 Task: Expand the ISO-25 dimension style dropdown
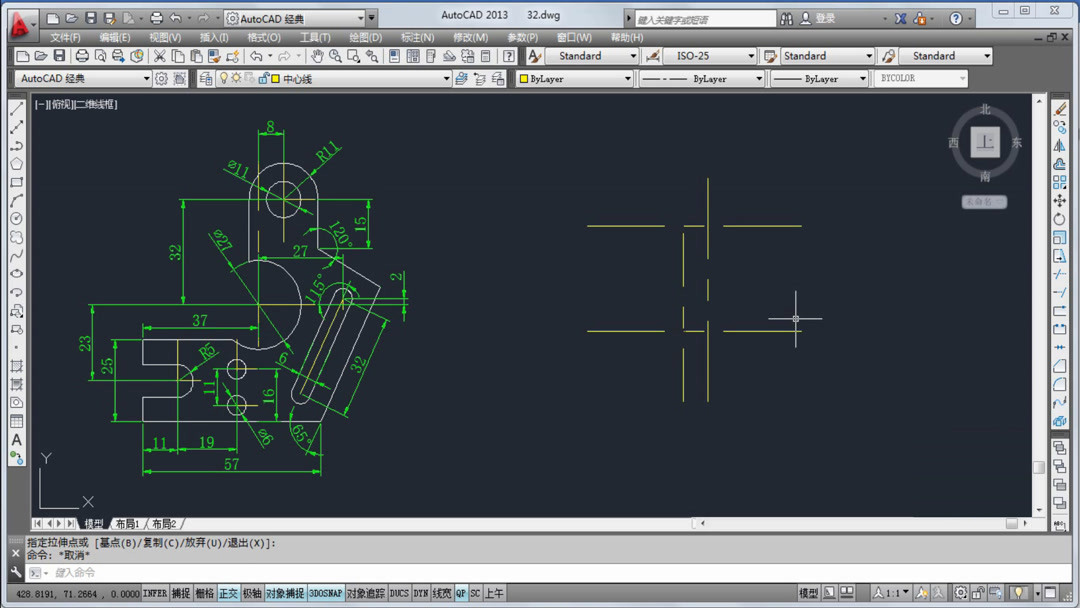[x=751, y=56]
